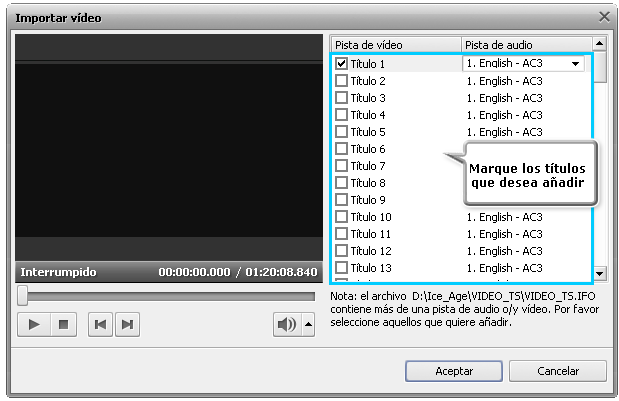Check the Título 2 checkbox
Screen dimensions: 619x401
pos(341,81)
